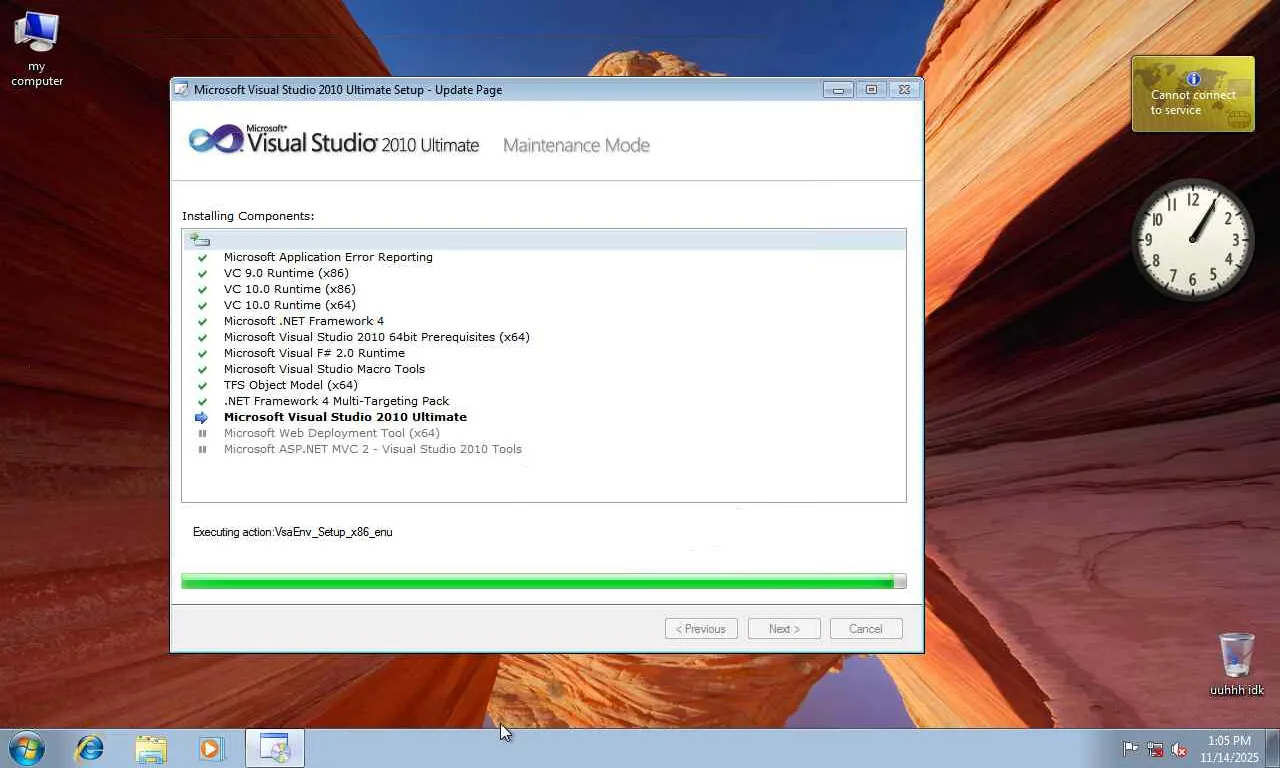Click the check mark next to VC 9.0 Runtime (x86)
1280x768 pixels.
tap(202, 273)
